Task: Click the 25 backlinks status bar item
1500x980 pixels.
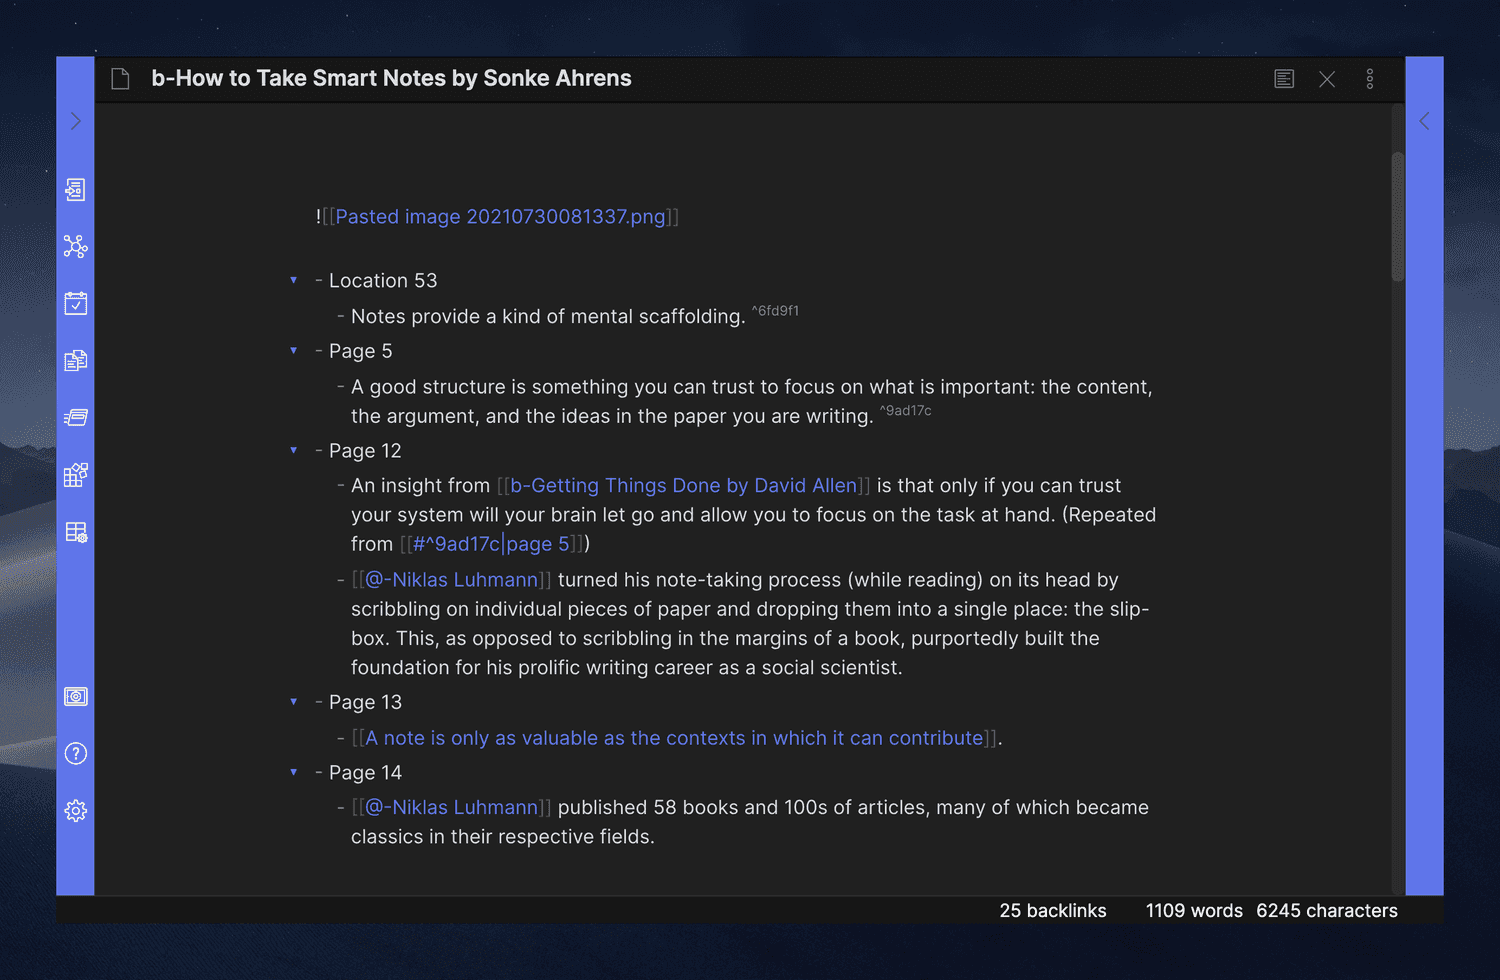Action: coord(1052,911)
